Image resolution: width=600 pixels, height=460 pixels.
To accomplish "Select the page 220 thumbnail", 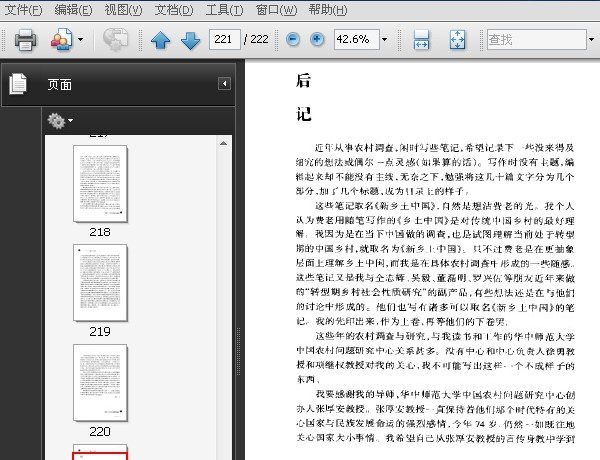I will 100,383.
